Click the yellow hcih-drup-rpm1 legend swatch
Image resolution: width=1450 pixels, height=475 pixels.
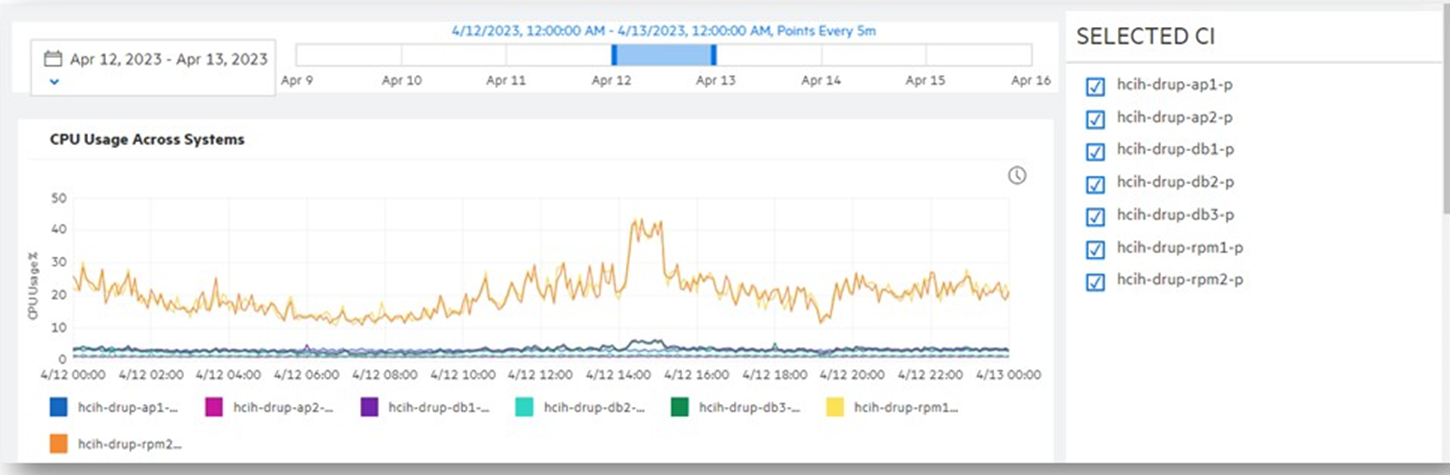pos(835,407)
